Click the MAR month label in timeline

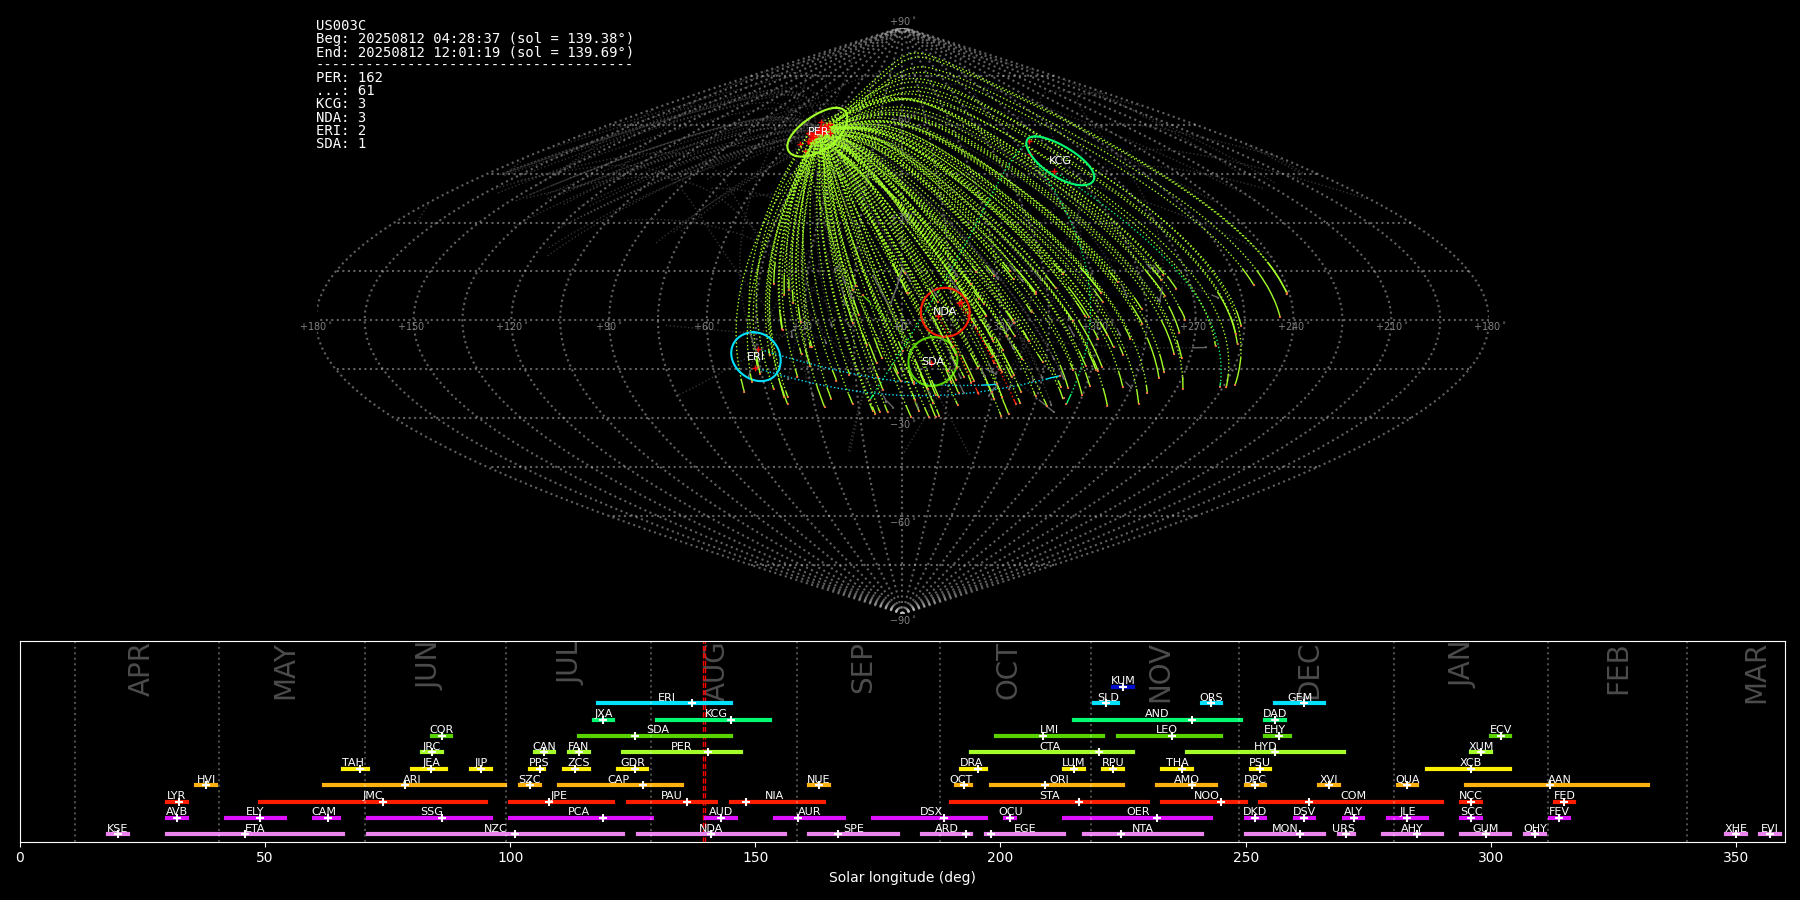[1756, 675]
